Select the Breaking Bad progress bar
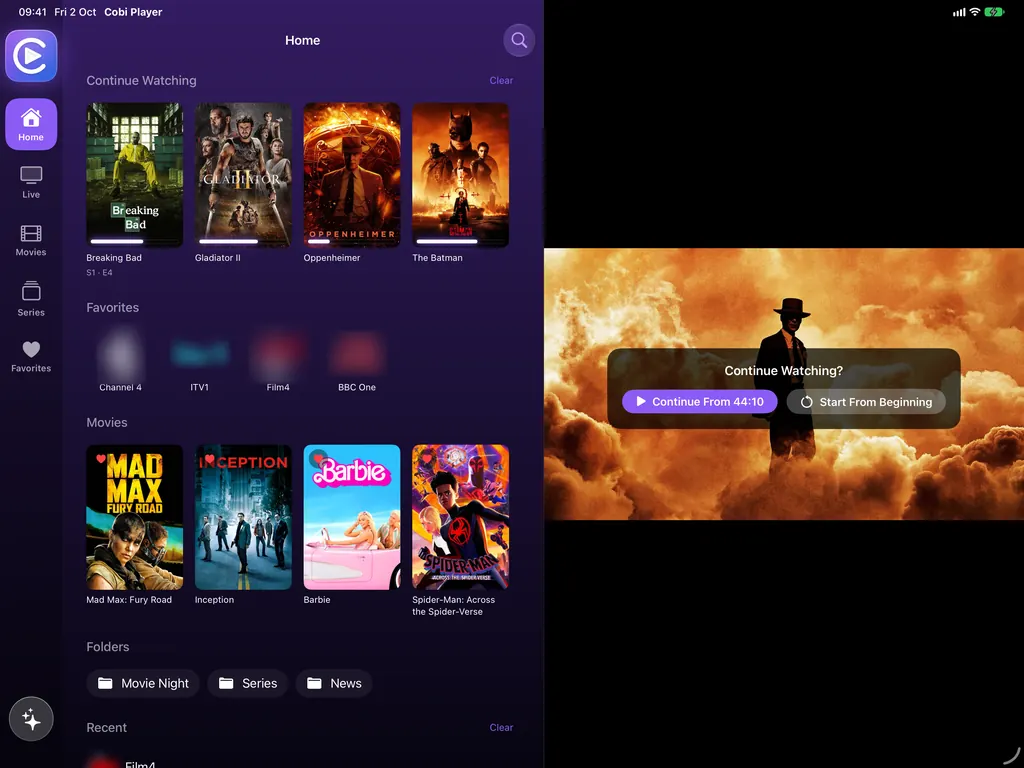Viewport: 1024px width, 768px height. [135, 241]
